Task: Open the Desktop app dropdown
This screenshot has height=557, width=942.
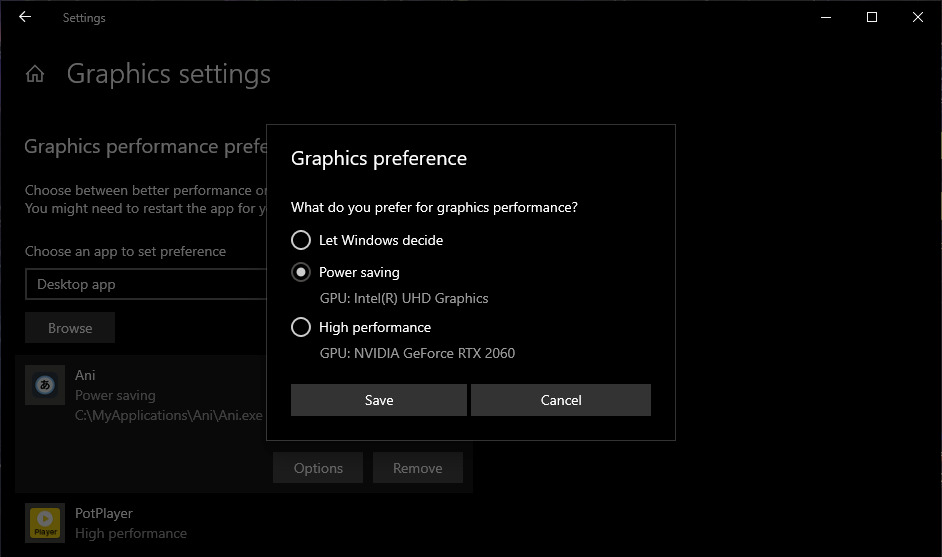Action: coord(145,284)
